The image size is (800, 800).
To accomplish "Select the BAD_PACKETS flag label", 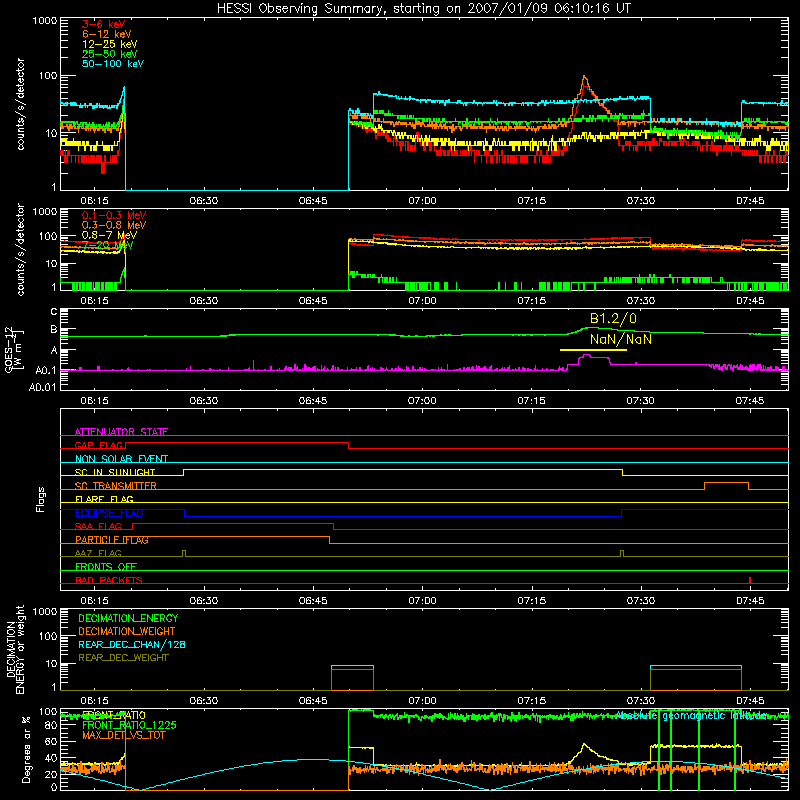I will pyautogui.click(x=109, y=580).
